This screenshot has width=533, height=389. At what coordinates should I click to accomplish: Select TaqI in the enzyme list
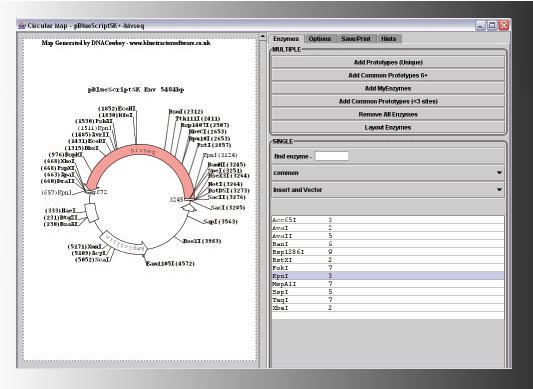[388, 300]
